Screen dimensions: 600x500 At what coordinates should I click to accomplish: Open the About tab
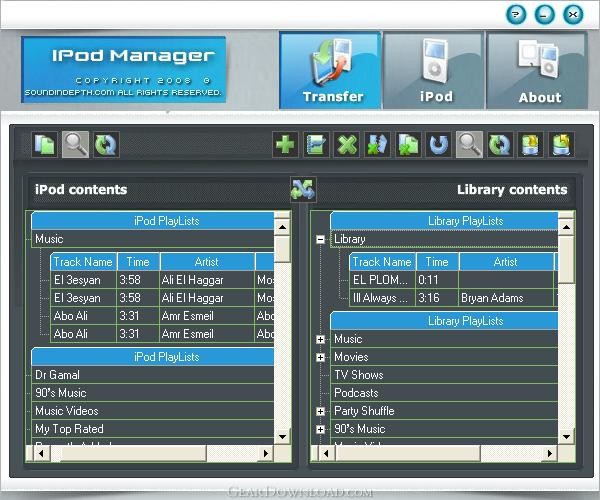[537, 70]
